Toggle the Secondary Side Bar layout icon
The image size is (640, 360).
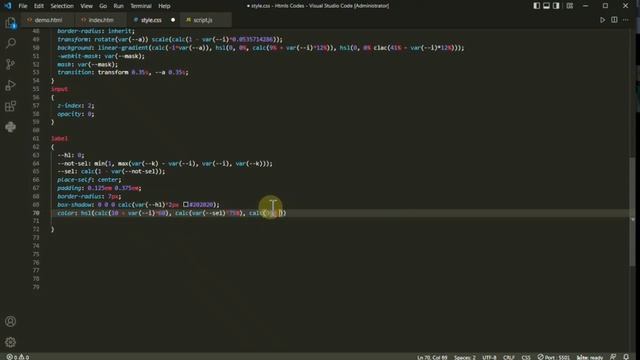[x=556, y=6]
